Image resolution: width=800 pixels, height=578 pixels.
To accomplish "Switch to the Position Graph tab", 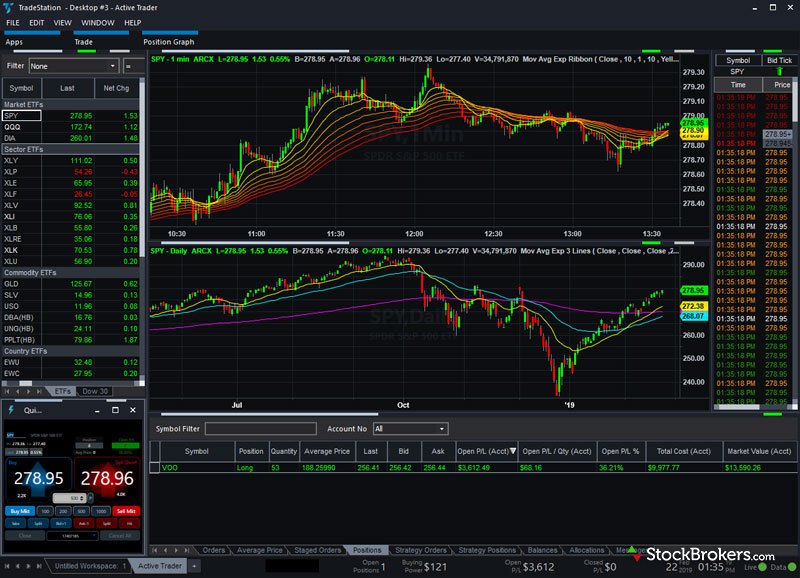I will point(168,42).
